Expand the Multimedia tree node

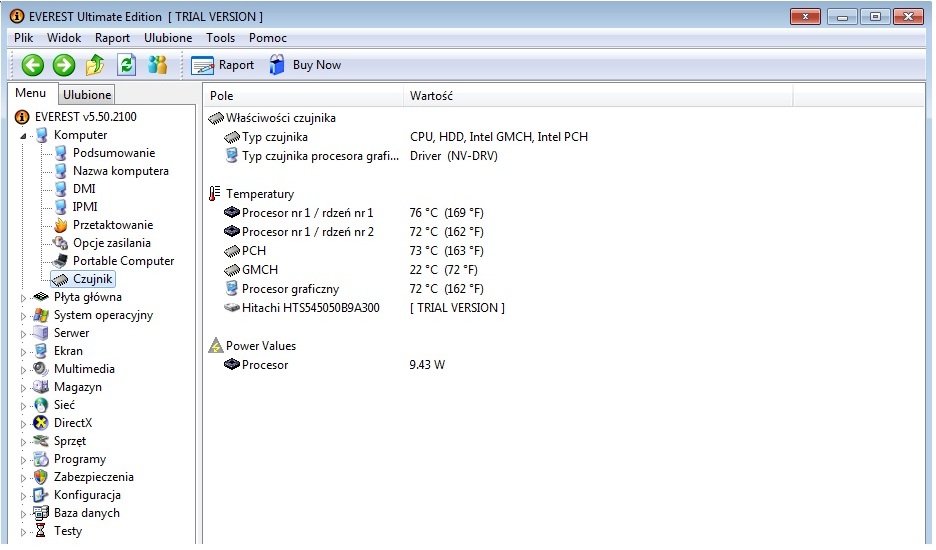pos(23,370)
